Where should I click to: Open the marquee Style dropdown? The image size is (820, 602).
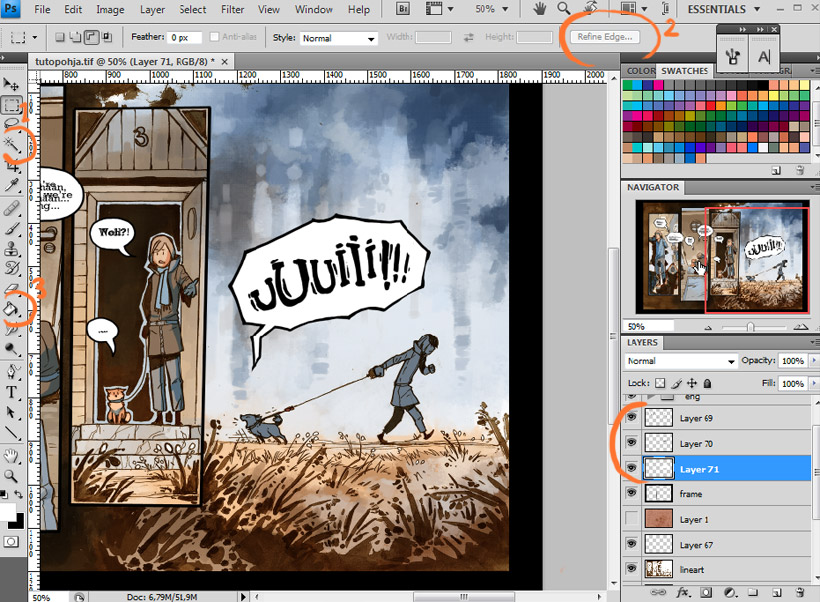tap(338, 38)
